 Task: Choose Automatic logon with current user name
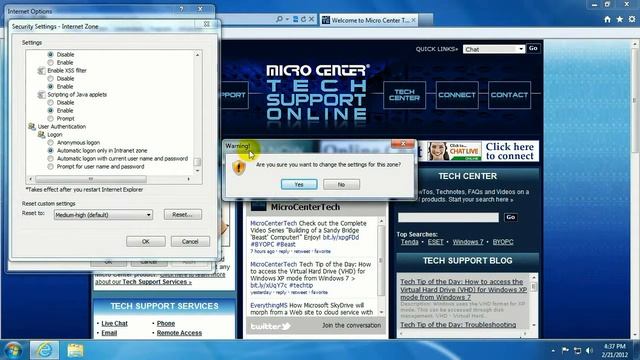coord(50,158)
